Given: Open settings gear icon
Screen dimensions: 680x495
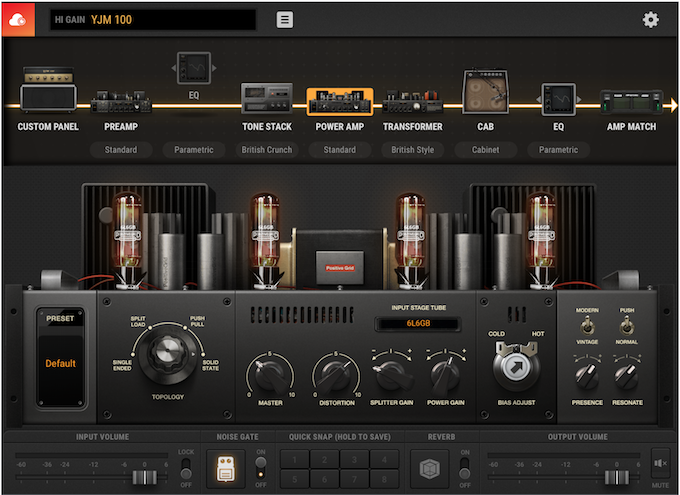Looking at the screenshot, I should (x=651, y=20).
